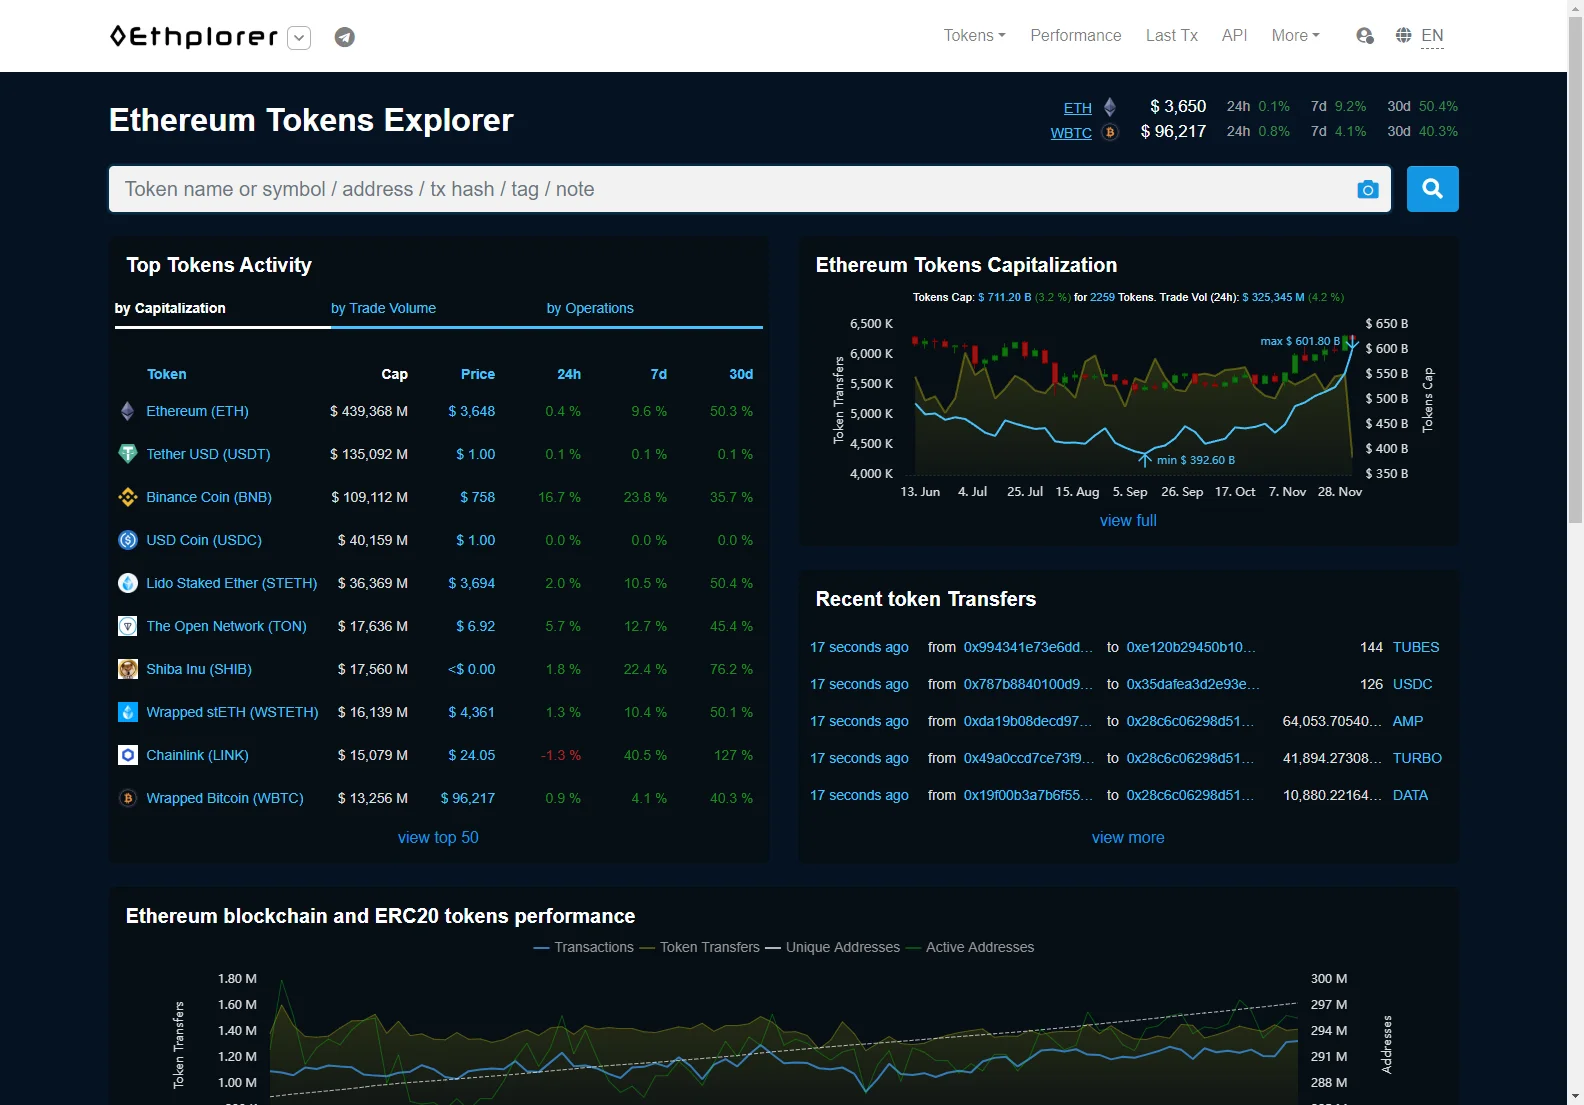The width and height of the screenshot is (1584, 1105).
Task: Toggle Unique Addresses series in legend
Action: (833, 947)
